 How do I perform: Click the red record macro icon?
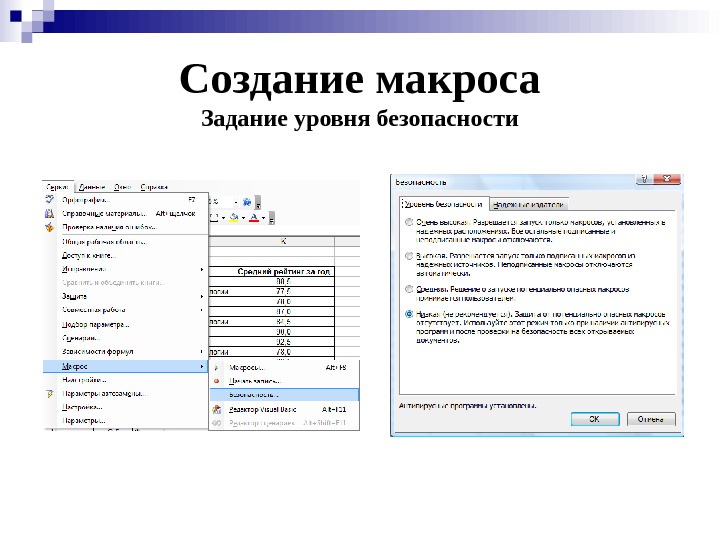pyautogui.click(x=217, y=381)
